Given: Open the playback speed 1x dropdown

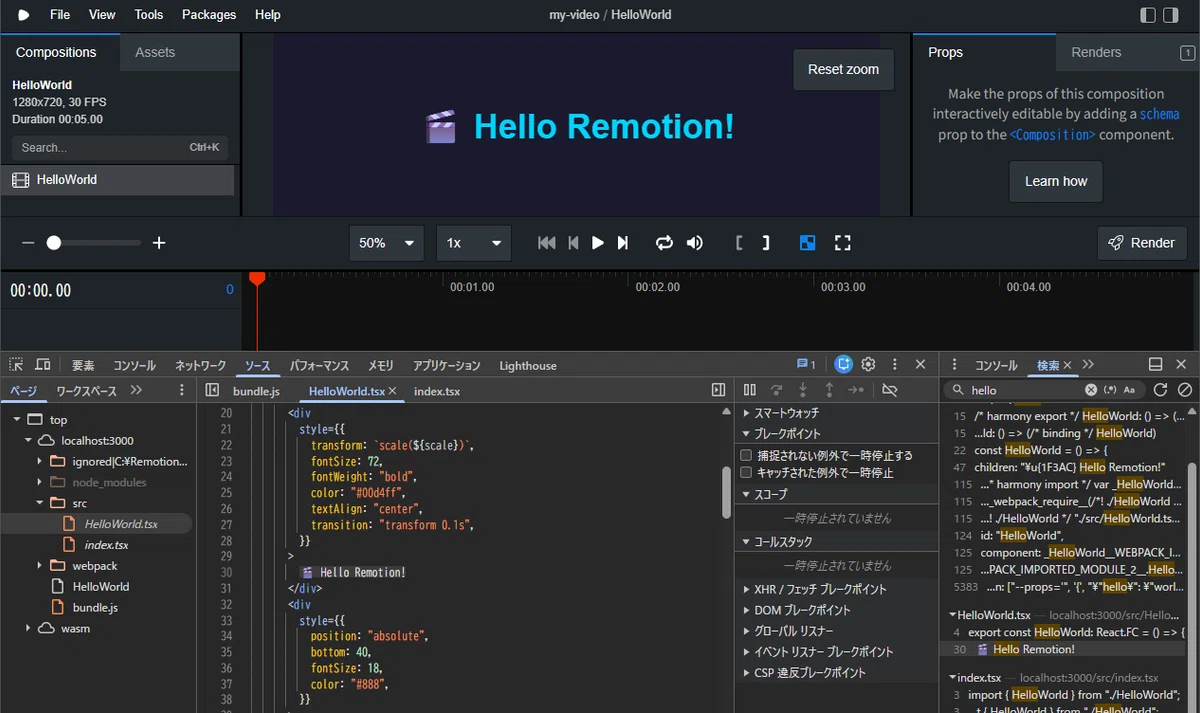Looking at the screenshot, I should [x=474, y=243].
